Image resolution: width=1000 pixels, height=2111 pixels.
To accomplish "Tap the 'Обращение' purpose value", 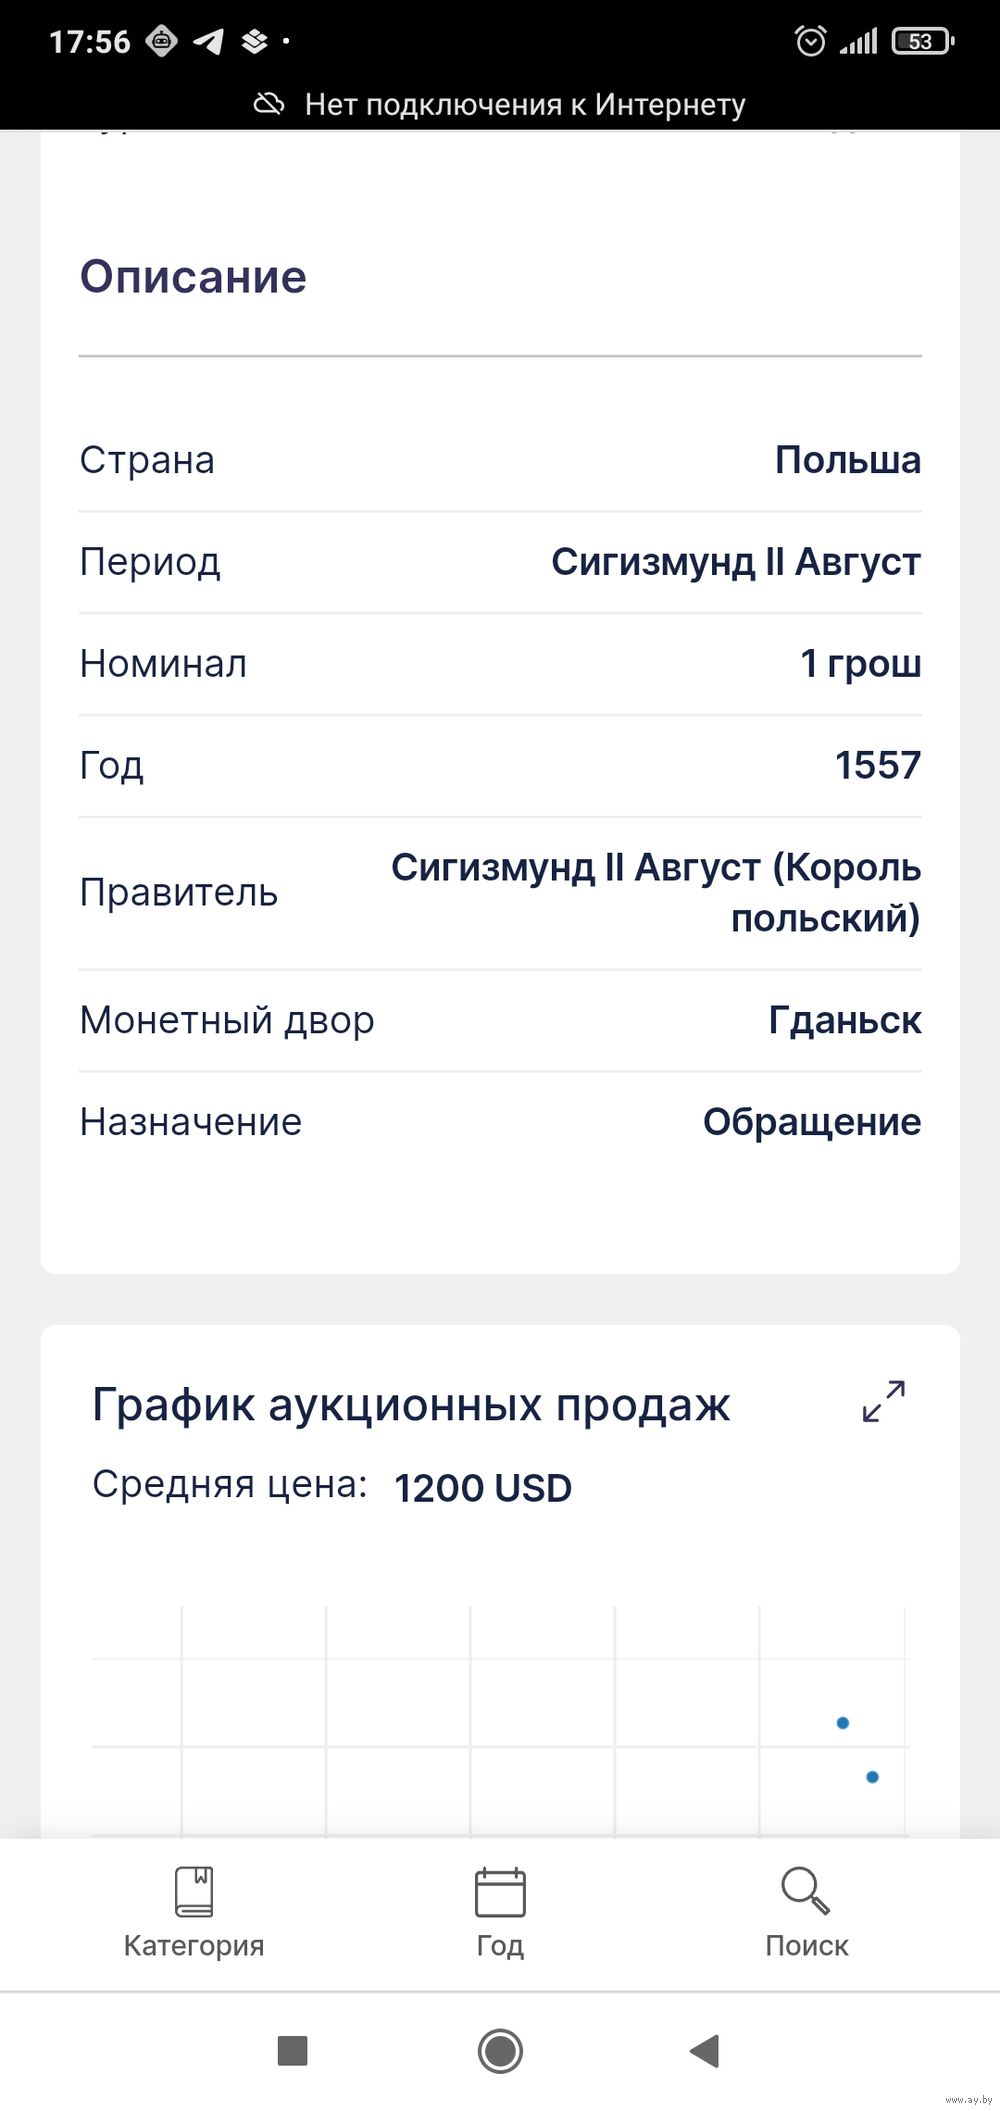I will pyautogui.click(x=812, y=1122).
